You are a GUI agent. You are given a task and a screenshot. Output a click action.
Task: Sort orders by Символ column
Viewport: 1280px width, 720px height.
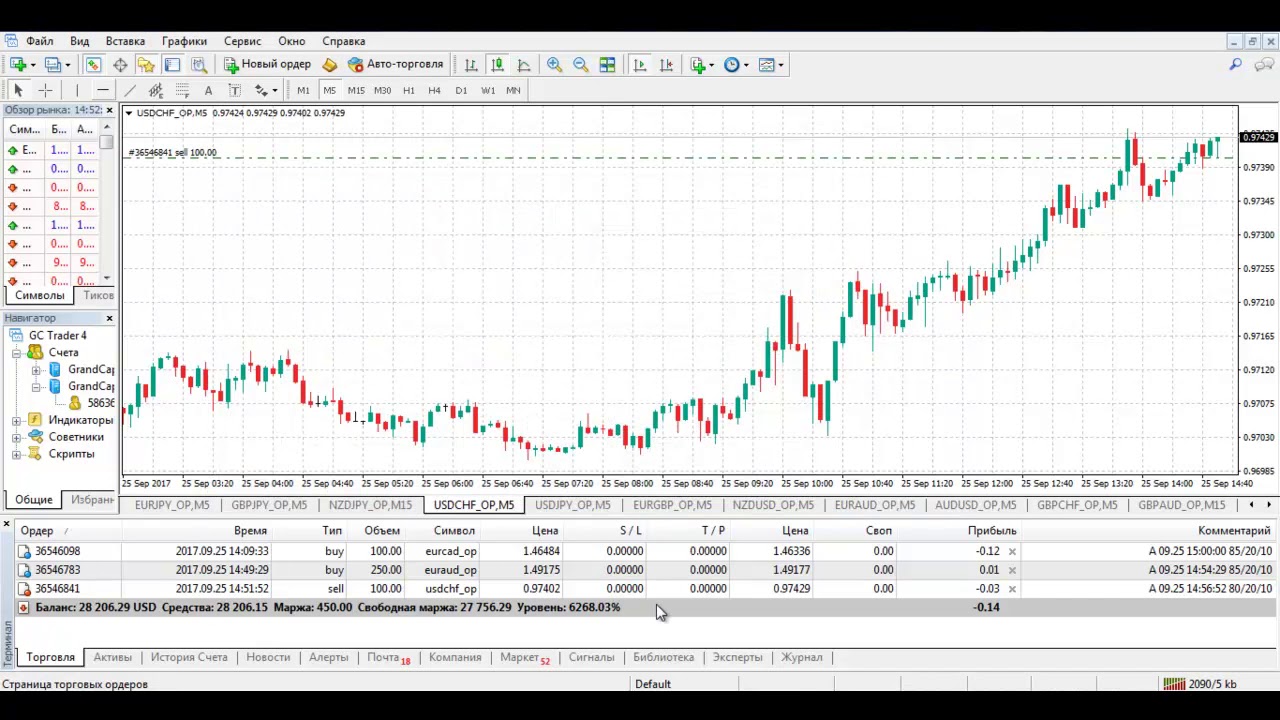click(x=454, y=531)
